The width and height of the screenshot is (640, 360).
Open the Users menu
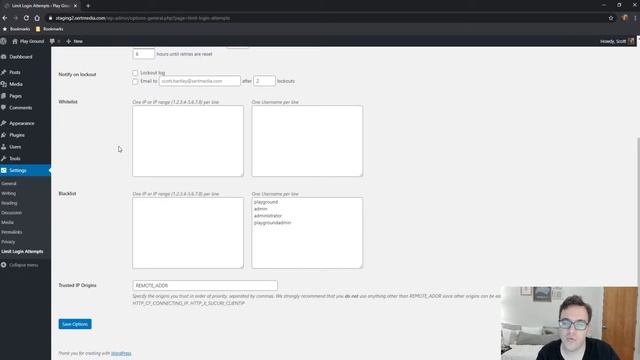(25, 147)
